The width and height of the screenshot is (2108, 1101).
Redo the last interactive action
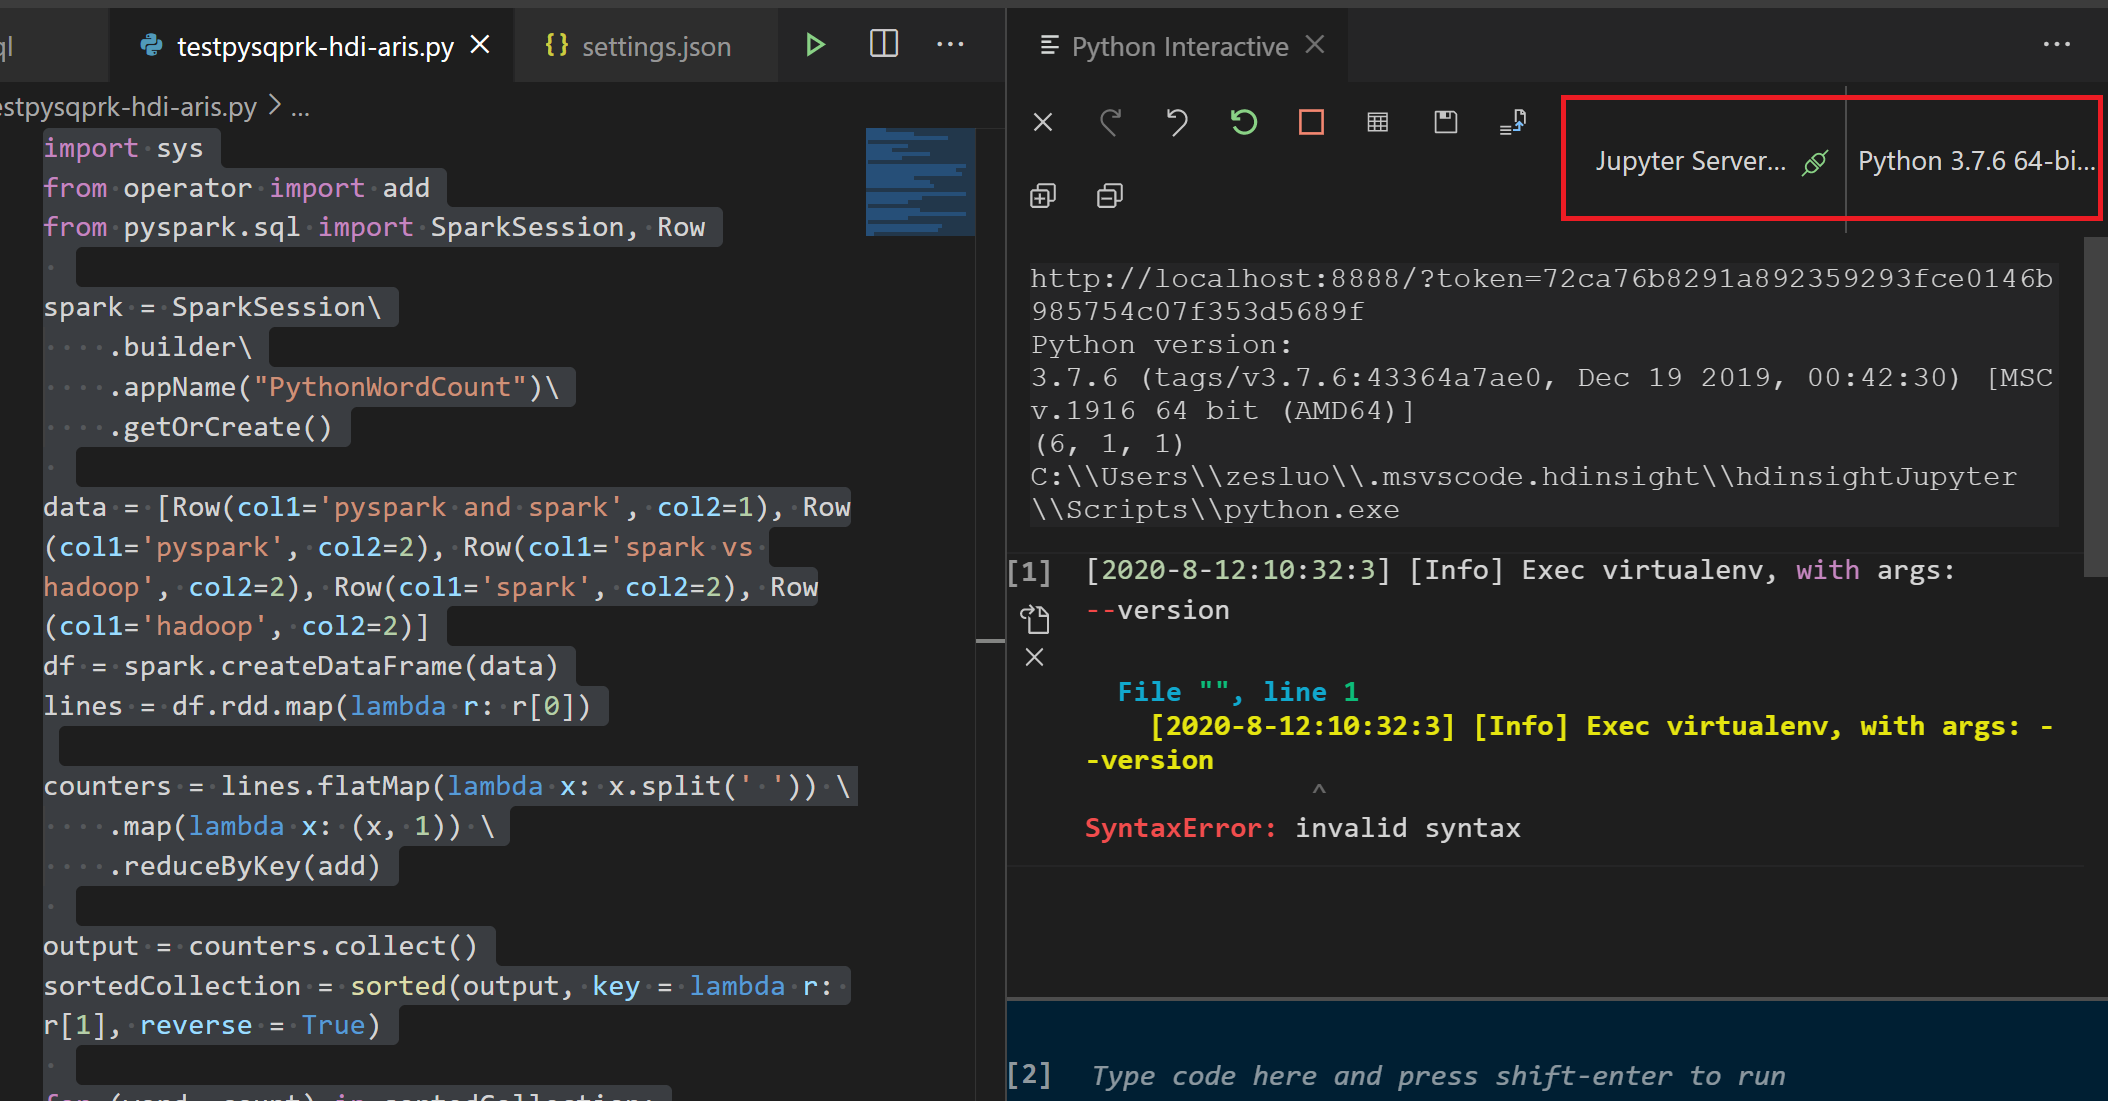pyautogui.click(x=1110, y=122)
